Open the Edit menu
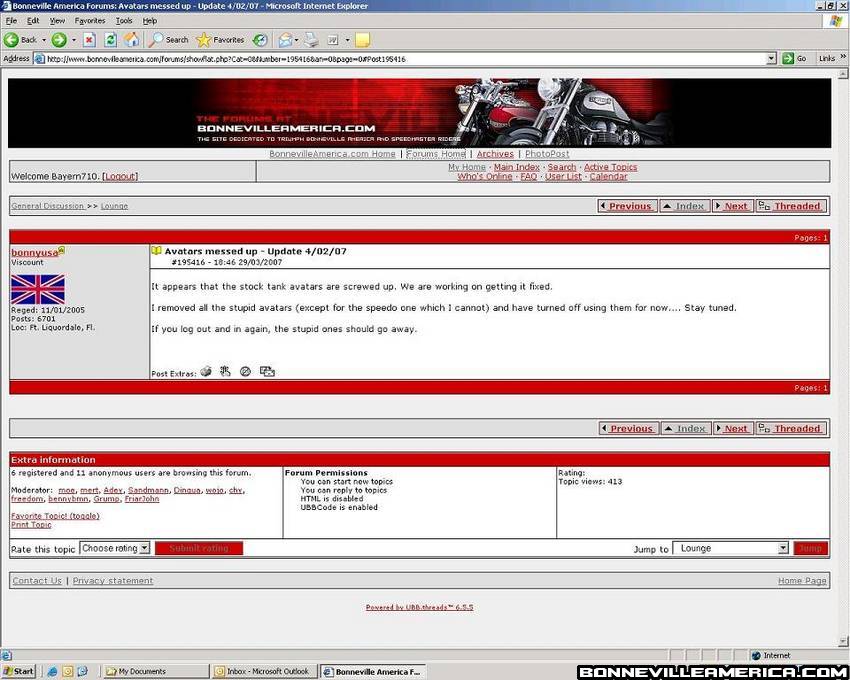 (33, 21)
